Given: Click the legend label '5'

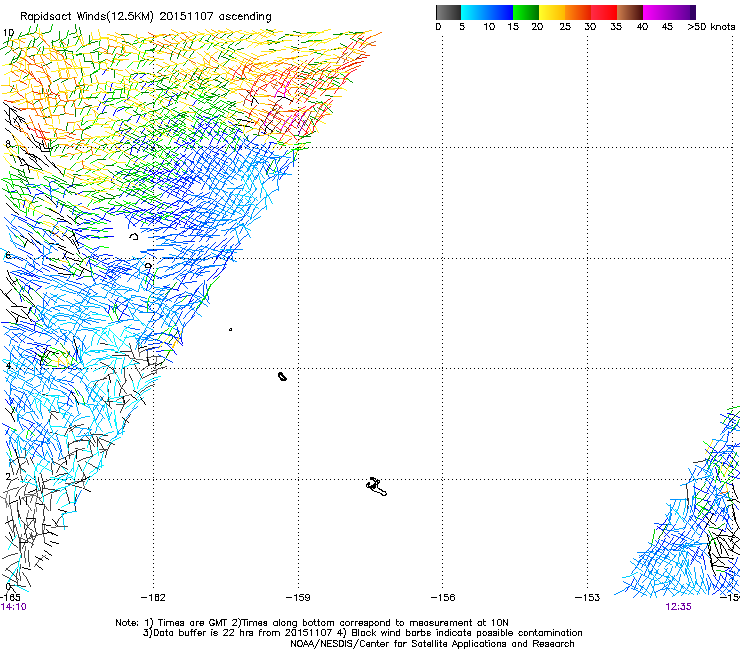Looking at the screenshot, I should (x=462, y=27).
